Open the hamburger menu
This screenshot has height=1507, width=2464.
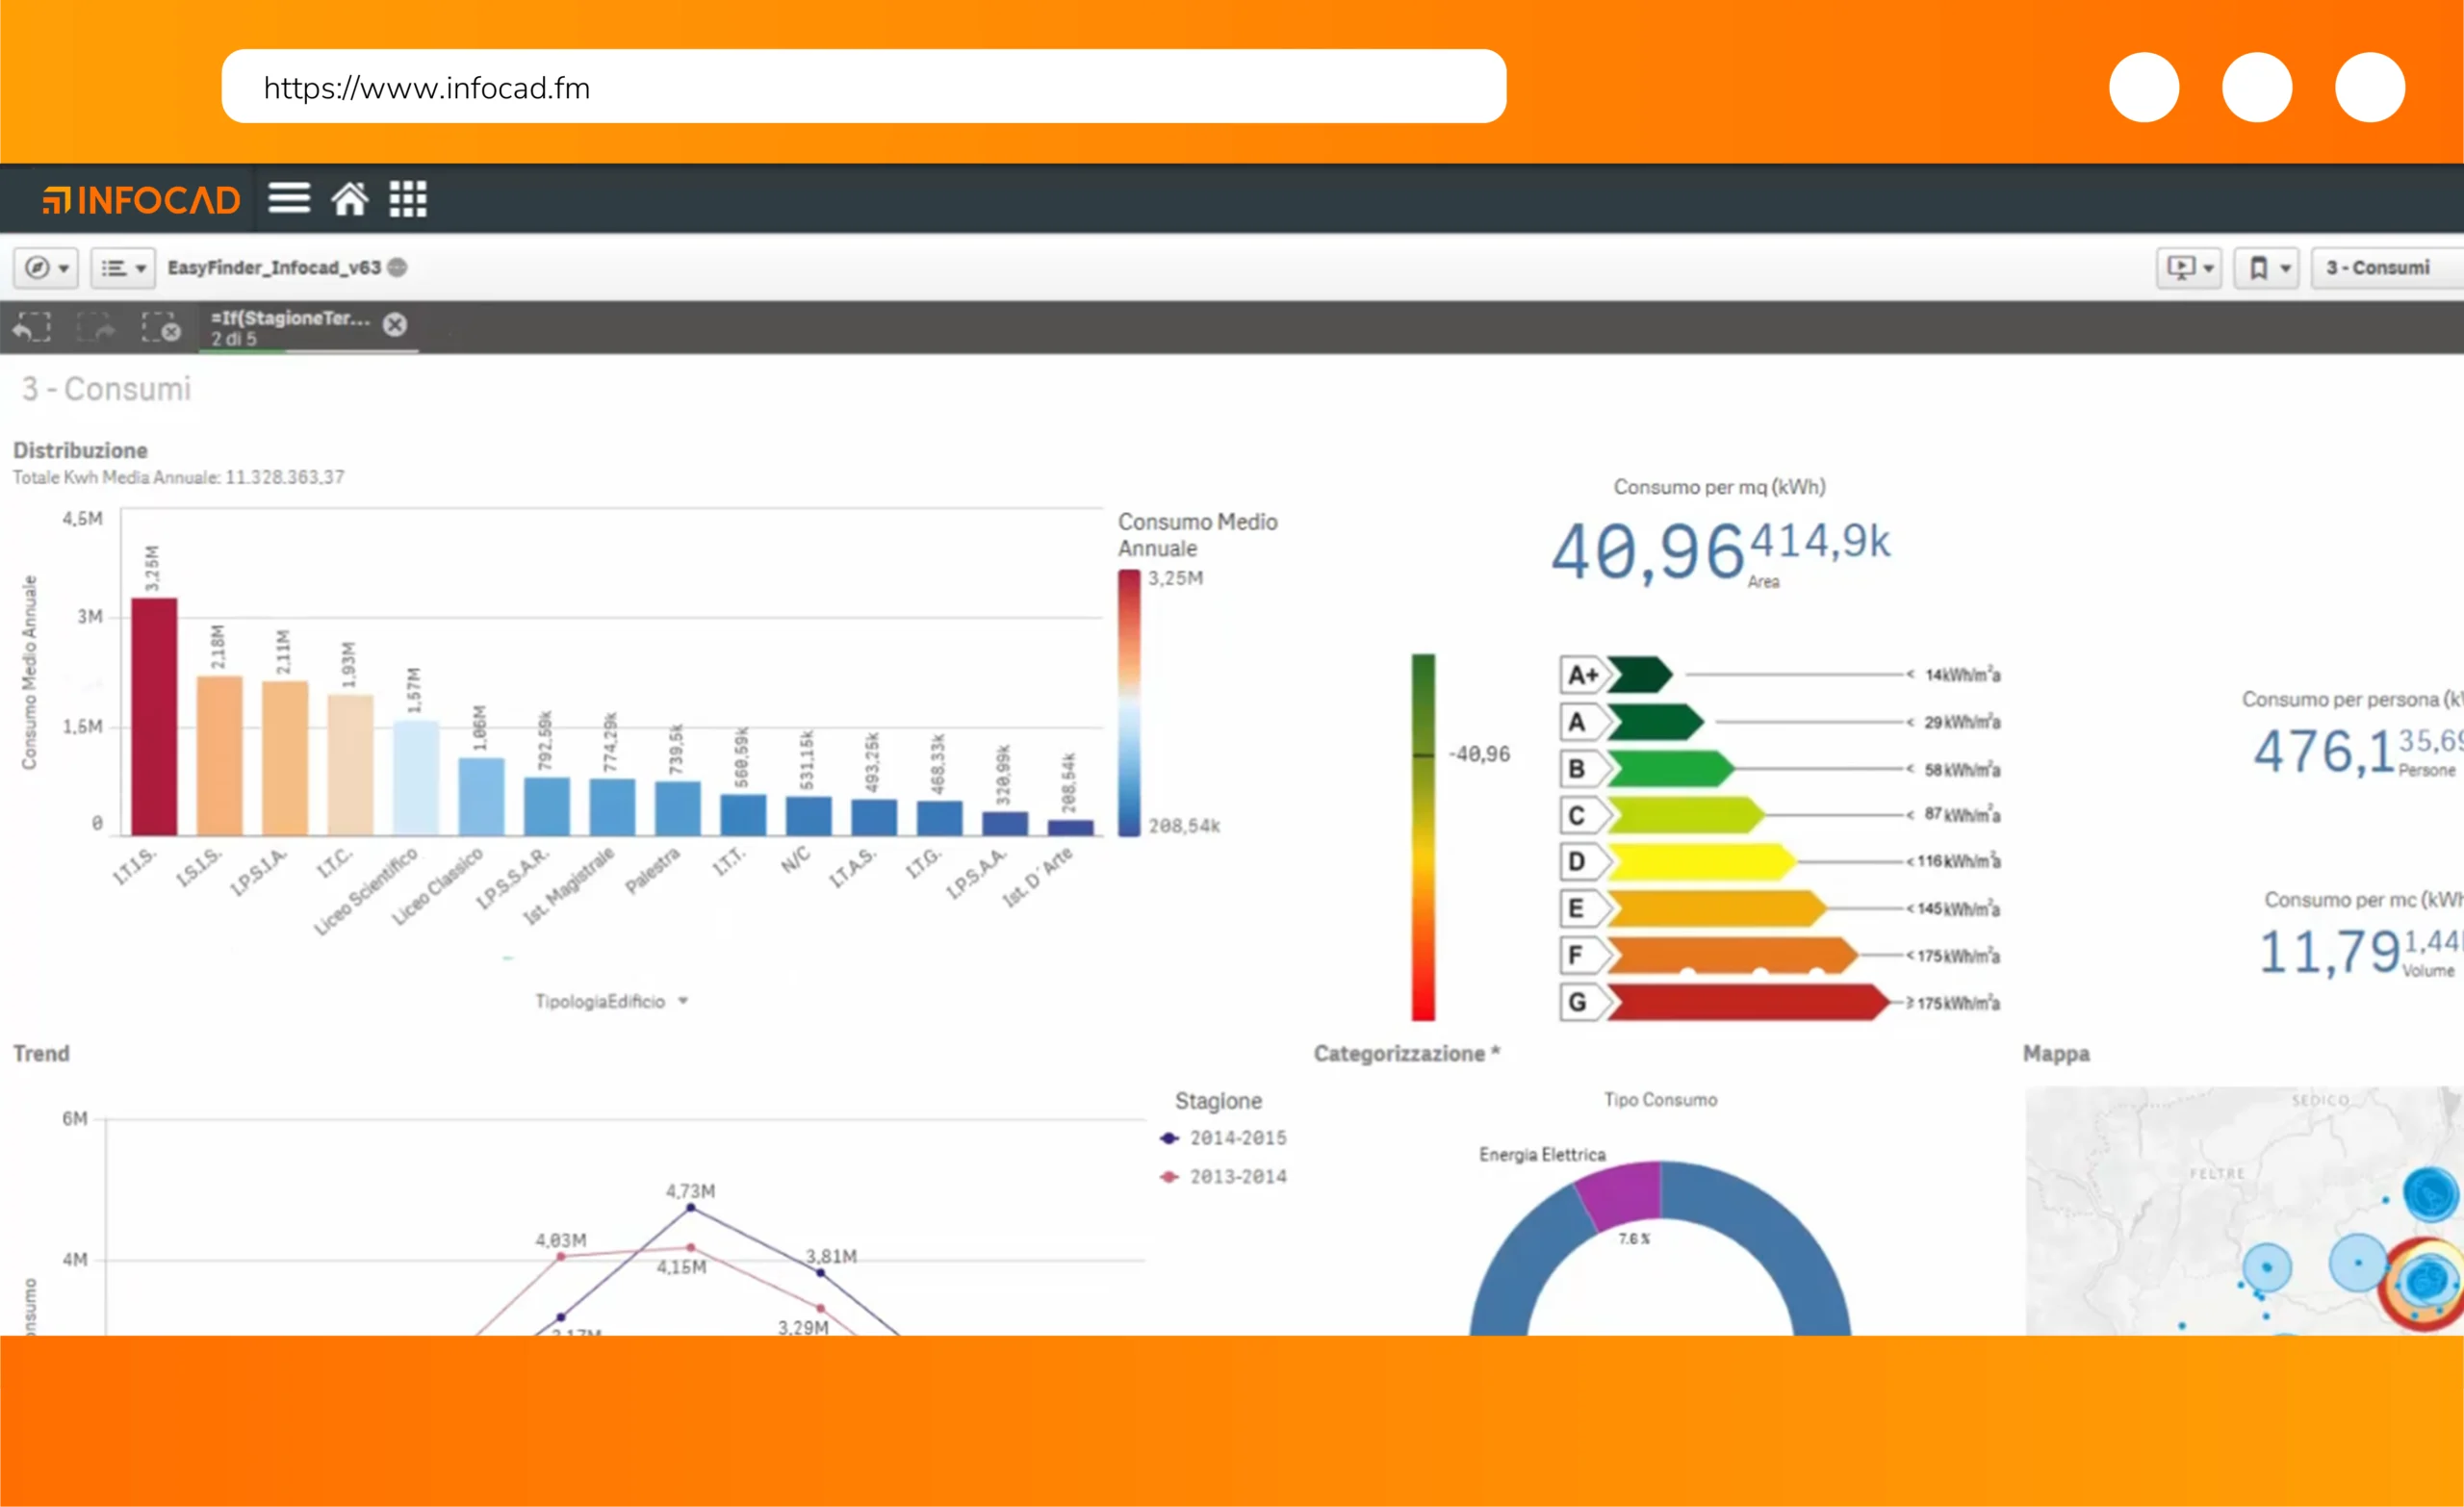[x=289, y=198]
